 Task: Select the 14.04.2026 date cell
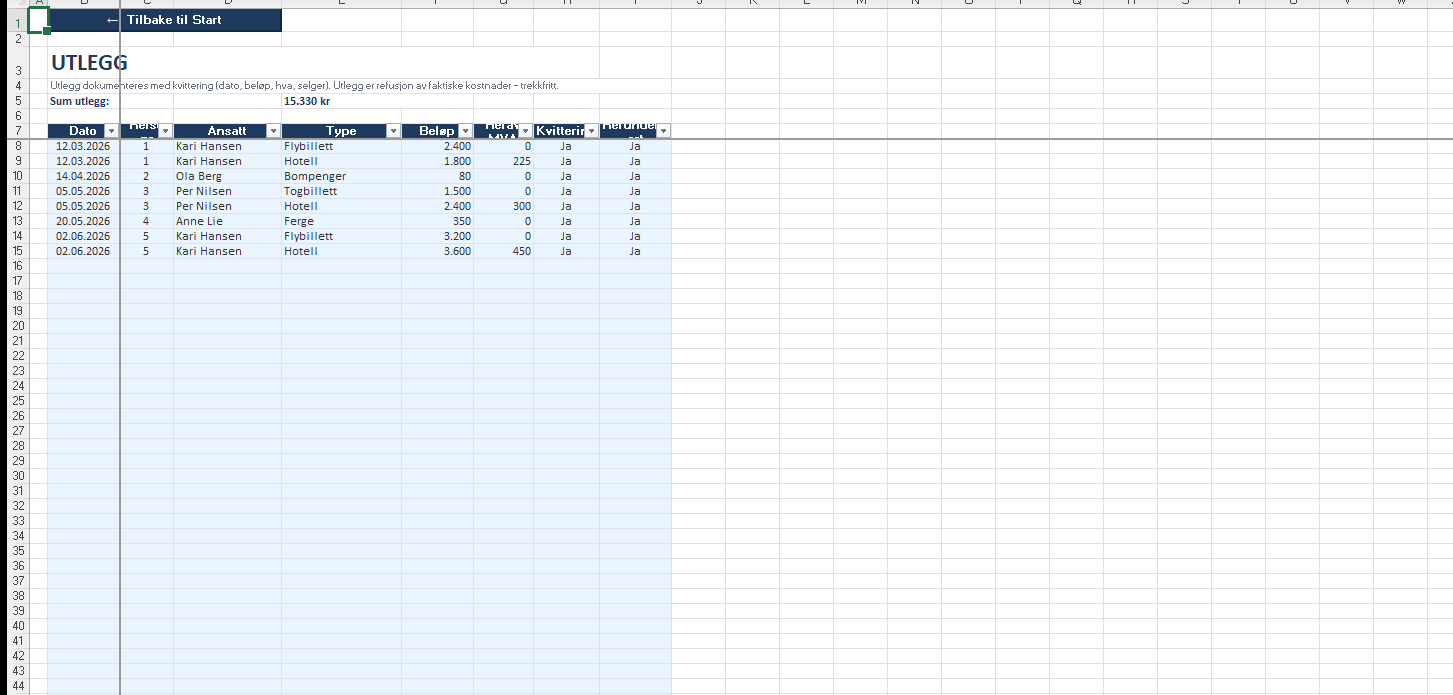click(84, 176)
